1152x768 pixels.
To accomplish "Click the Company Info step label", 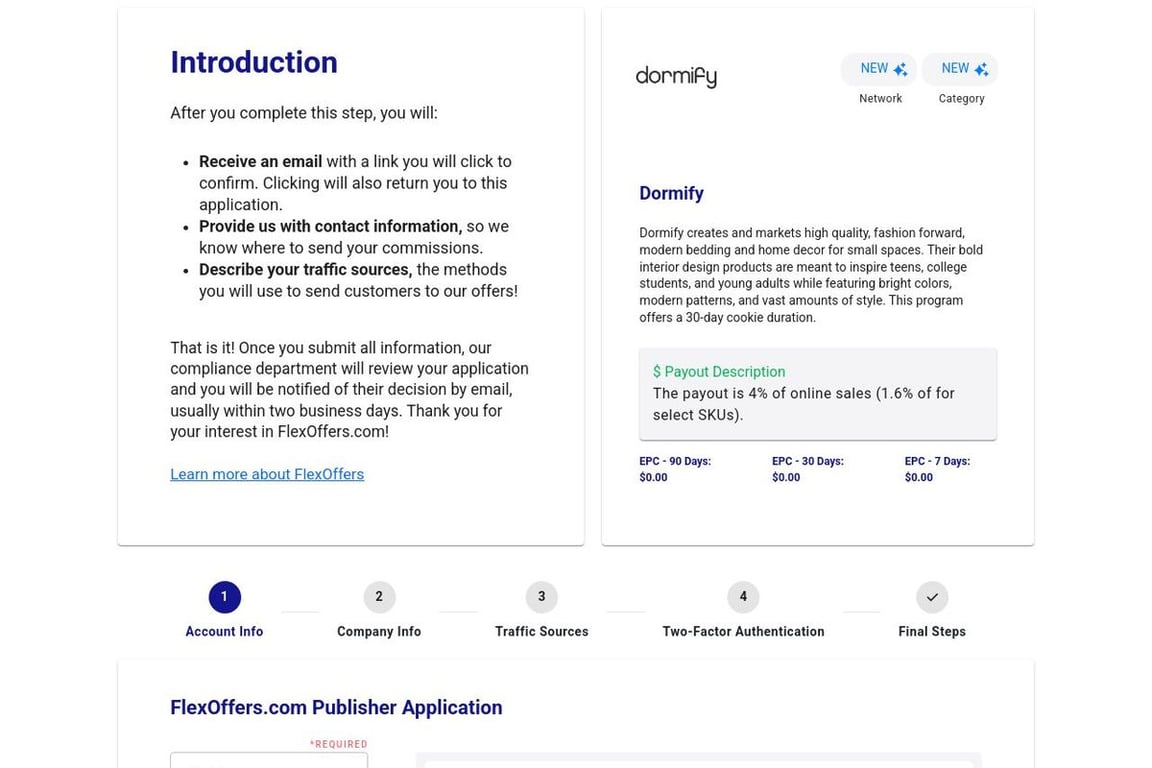I will click(x=379, y=631).
